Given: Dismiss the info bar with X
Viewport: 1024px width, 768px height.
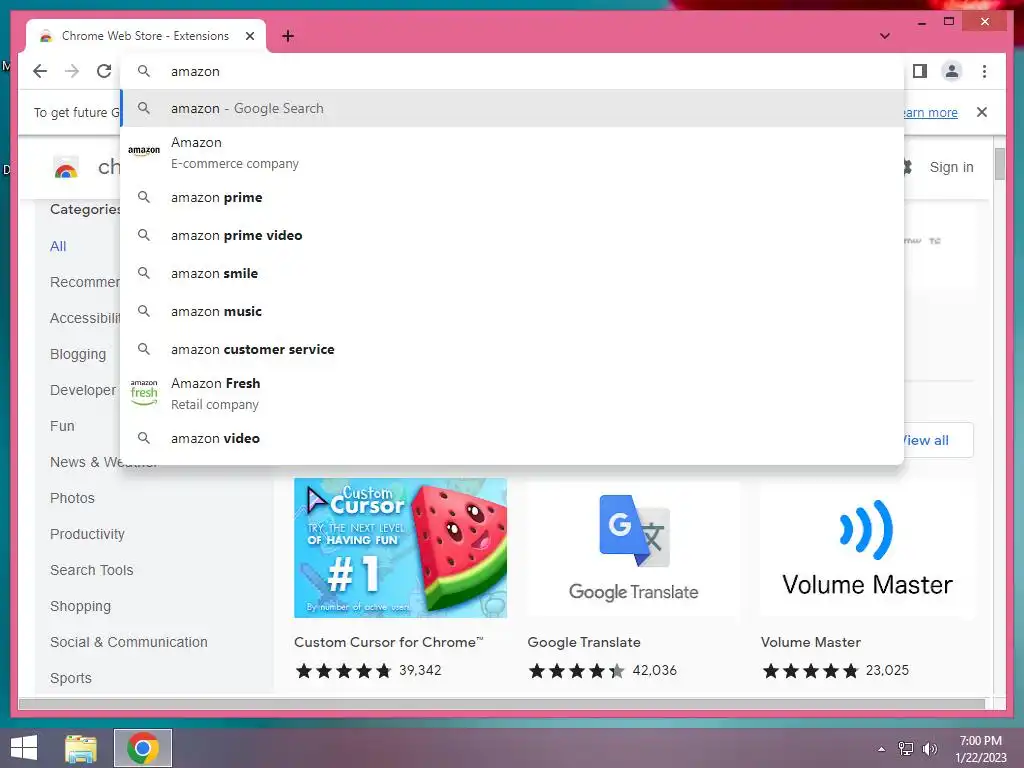Looking at the screenshot, I should click(982, 112).
